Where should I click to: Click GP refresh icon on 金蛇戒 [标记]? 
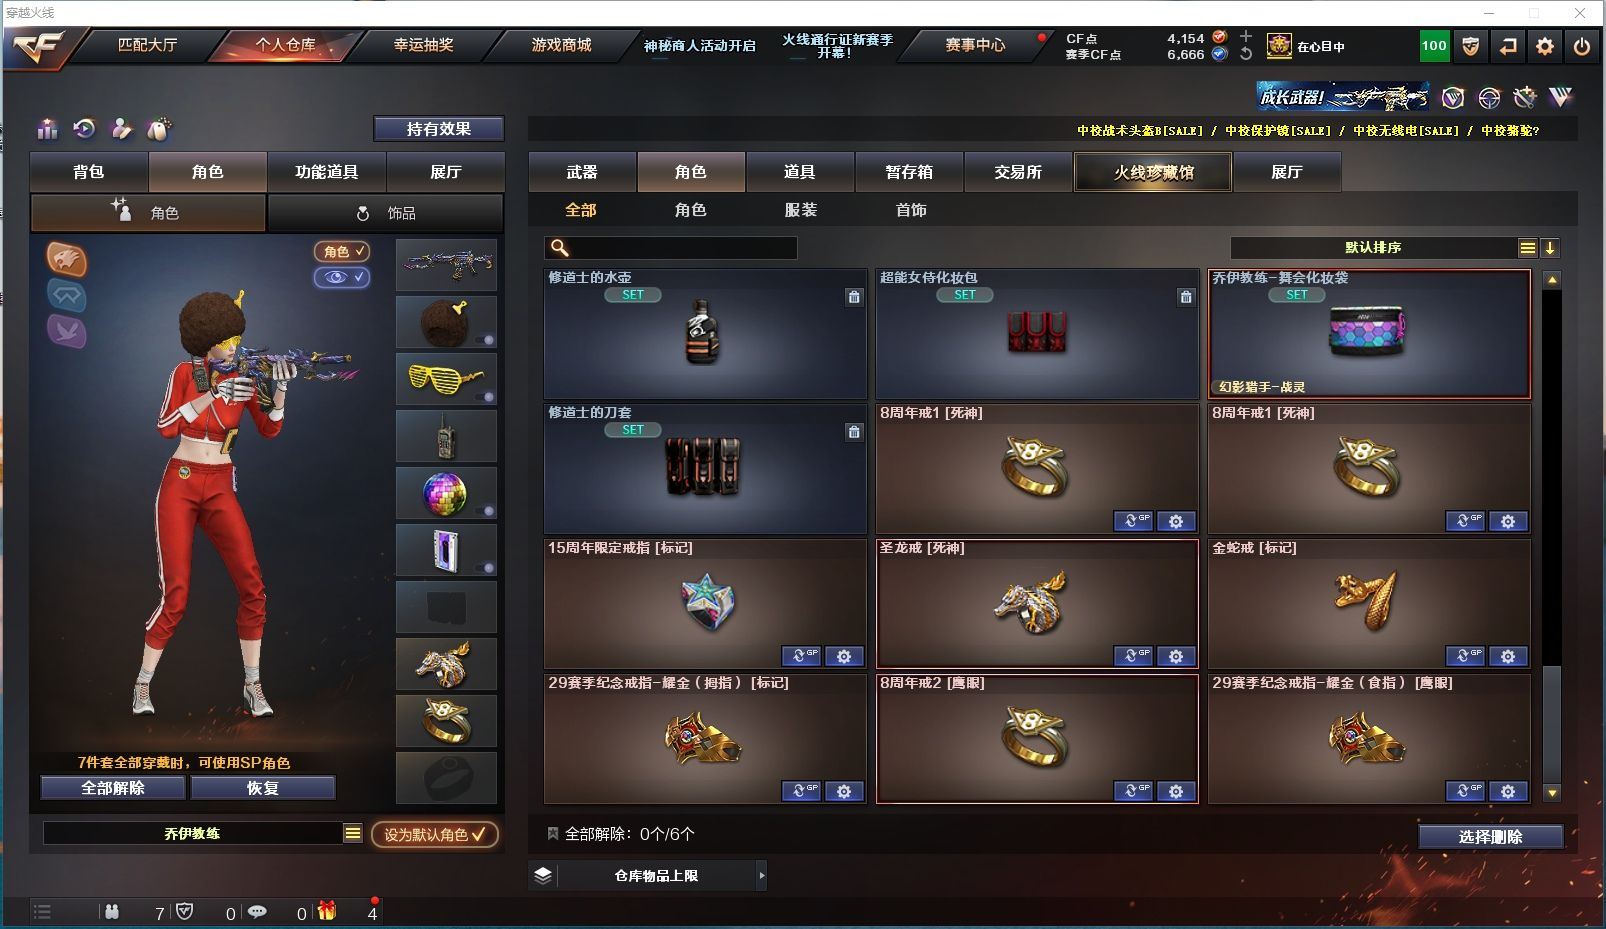1465,656
